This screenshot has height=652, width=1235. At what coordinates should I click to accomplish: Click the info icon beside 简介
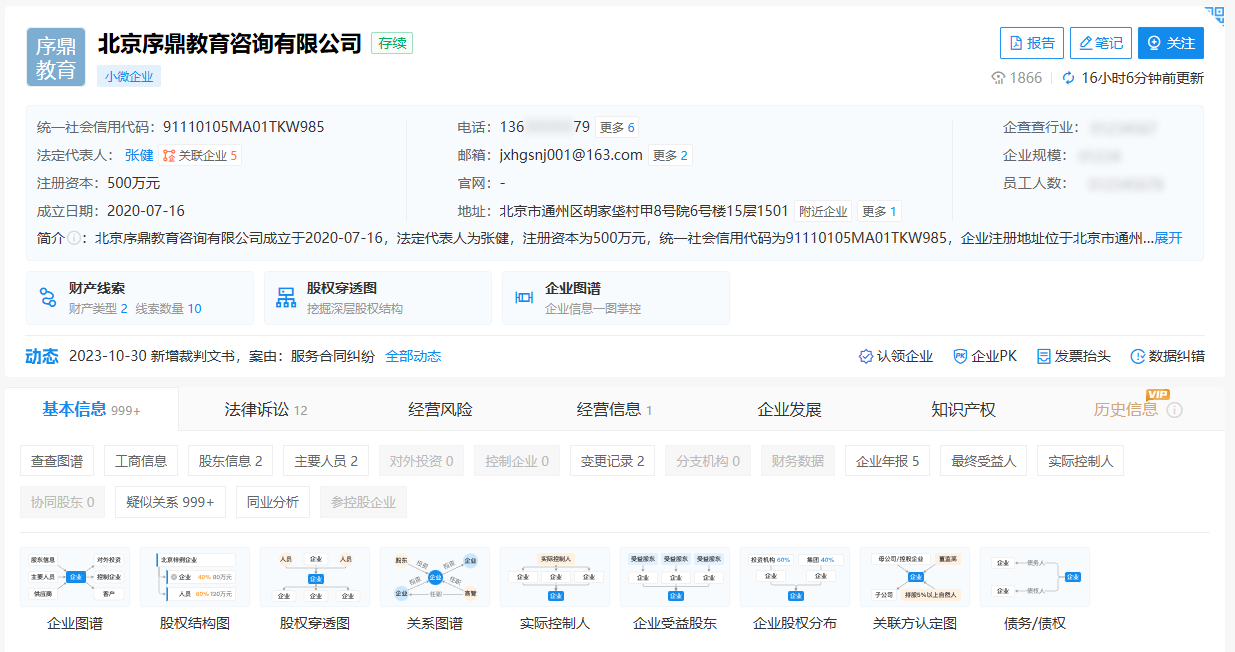click(x=73, y=238)
